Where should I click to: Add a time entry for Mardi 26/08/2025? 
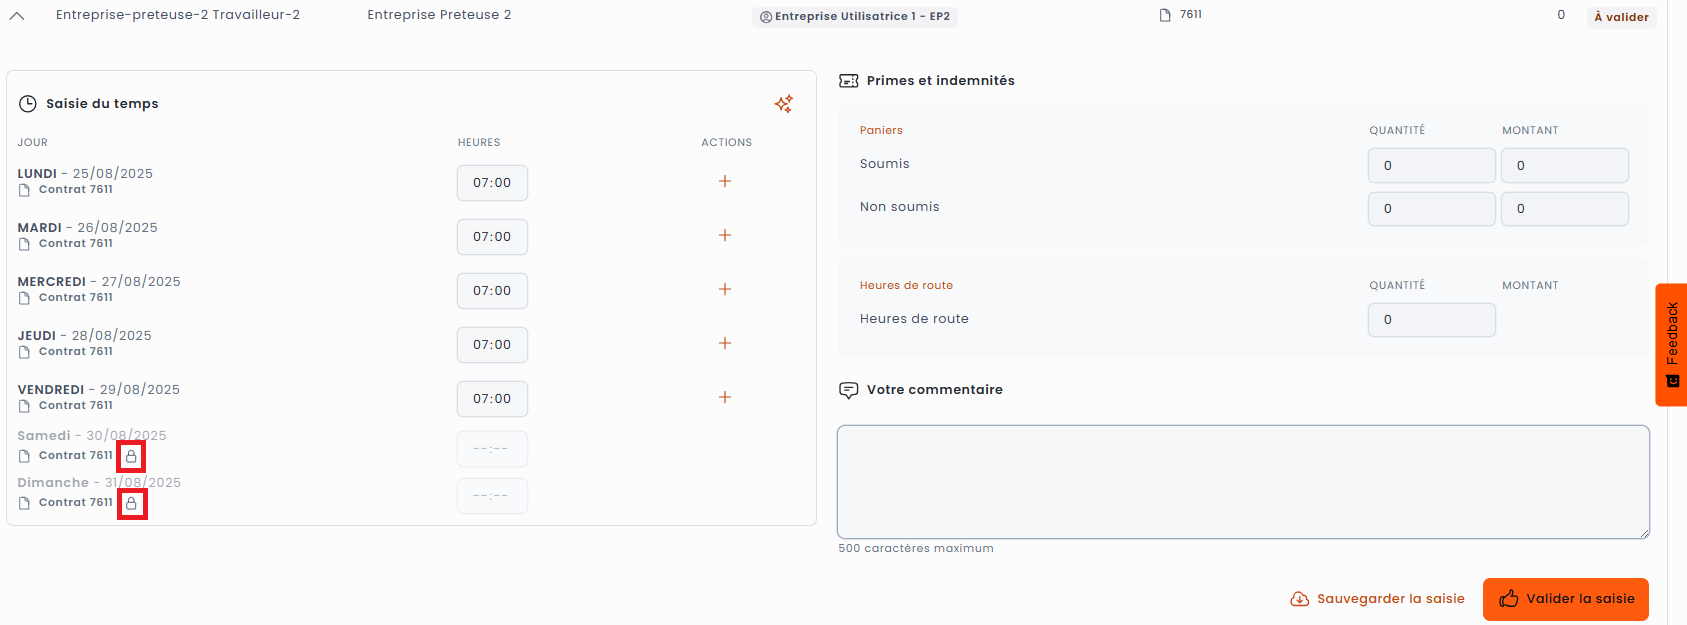[725, 235]
